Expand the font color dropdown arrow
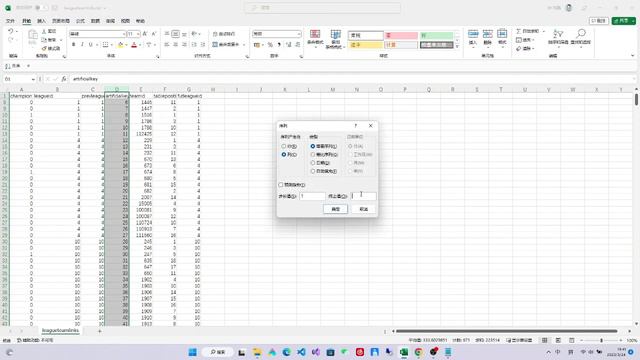The width and height of the screenshot is (640, 360). point(140,44)
